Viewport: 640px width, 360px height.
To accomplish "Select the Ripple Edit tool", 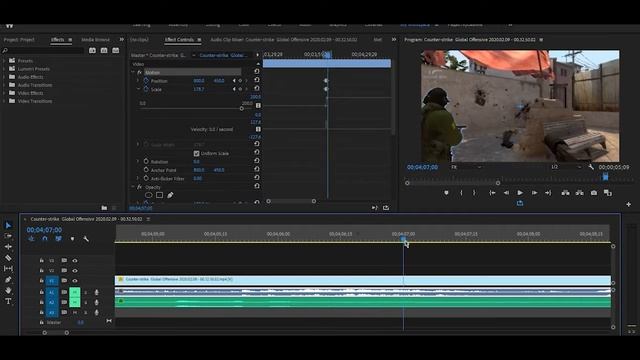I will pos(8,247).
